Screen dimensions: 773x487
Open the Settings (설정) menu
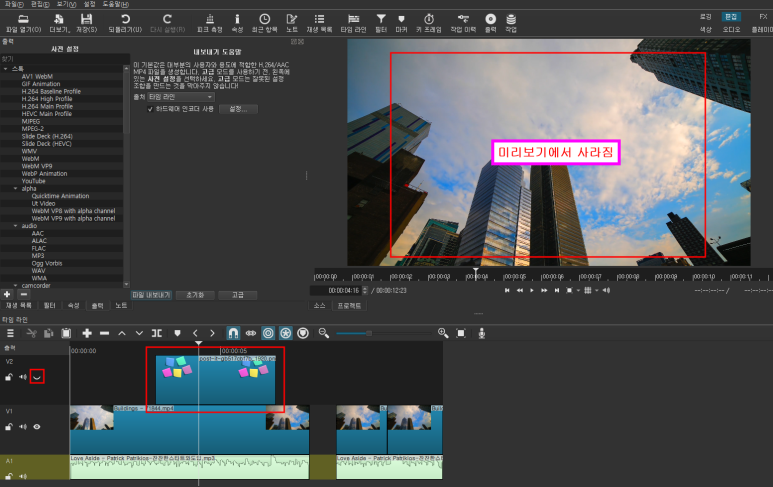pos(89,4)
